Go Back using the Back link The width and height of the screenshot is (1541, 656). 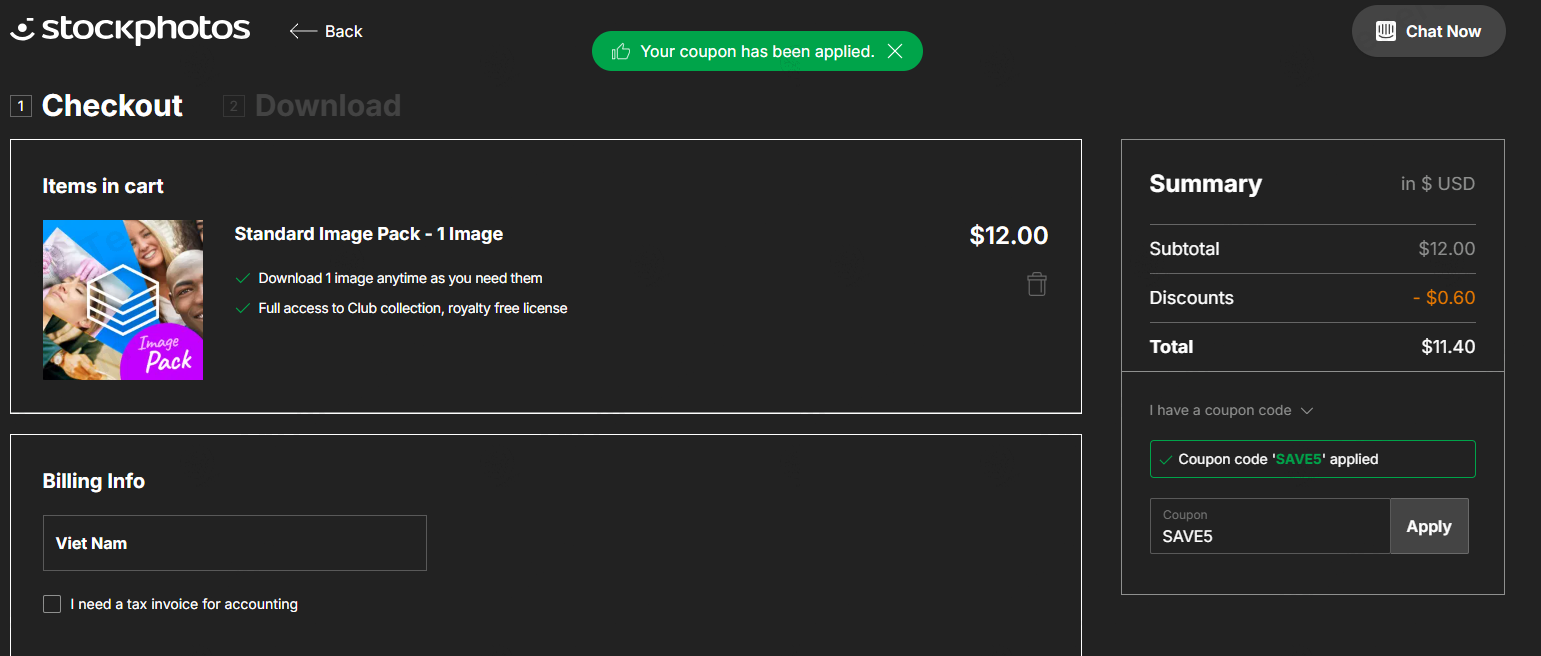coord(326,31)
